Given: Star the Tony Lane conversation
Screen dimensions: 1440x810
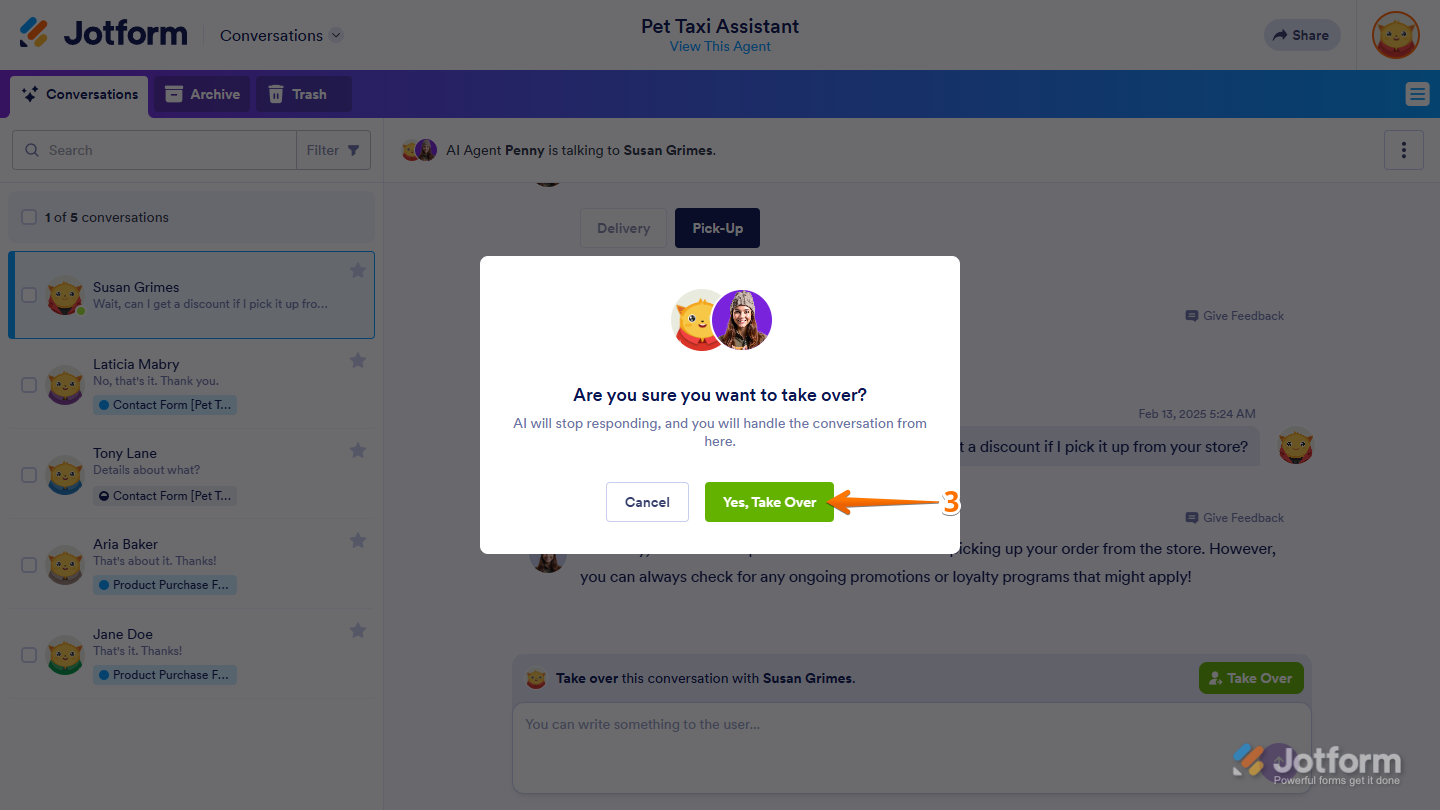Looking at the screenshot, I should coord(358,450).
